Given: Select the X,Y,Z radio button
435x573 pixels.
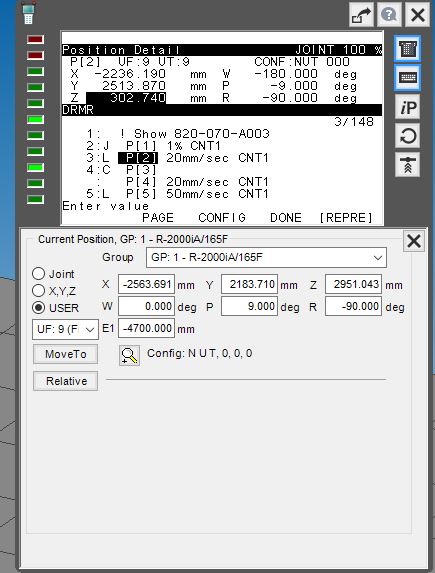Looking at the screenshot, I should point(38,291).
